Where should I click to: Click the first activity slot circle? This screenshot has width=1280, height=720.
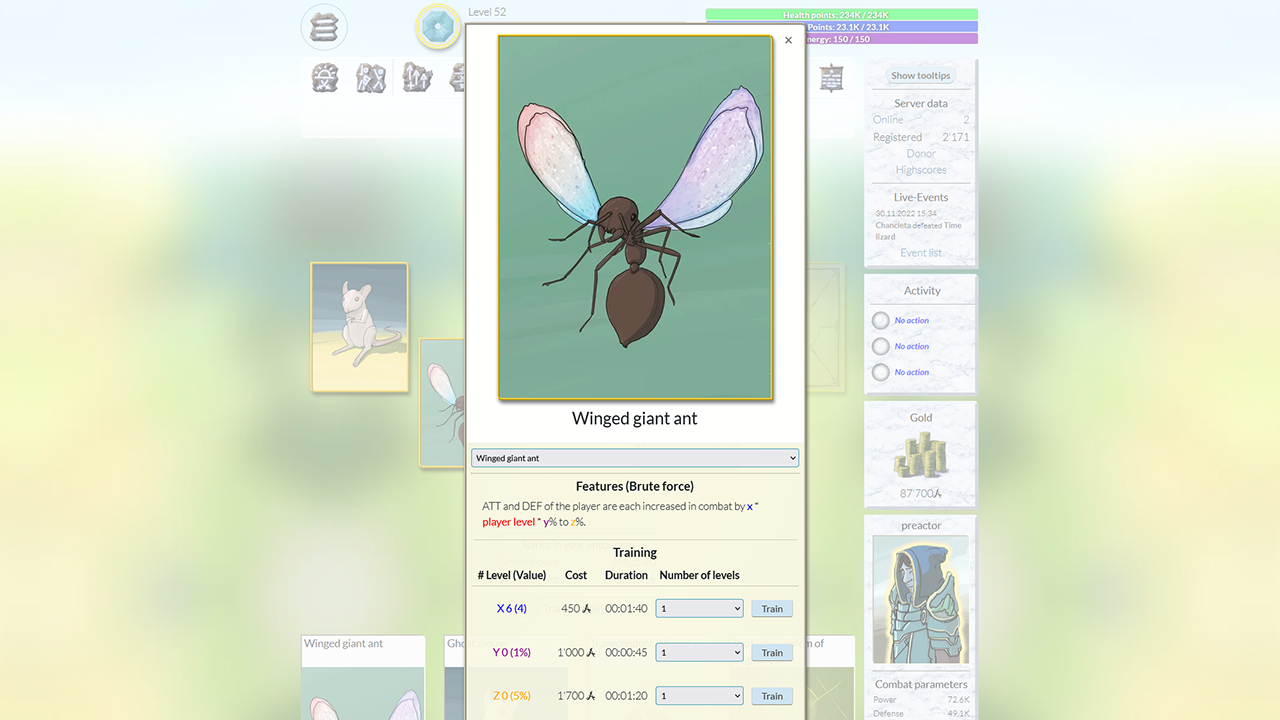(x=880, y=321)
